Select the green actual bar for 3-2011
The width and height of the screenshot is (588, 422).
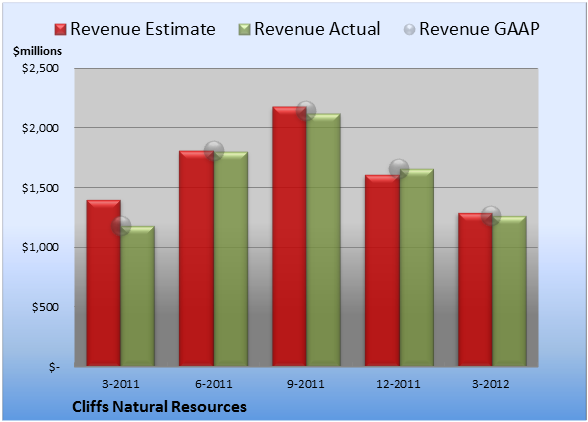click(138, 296)
